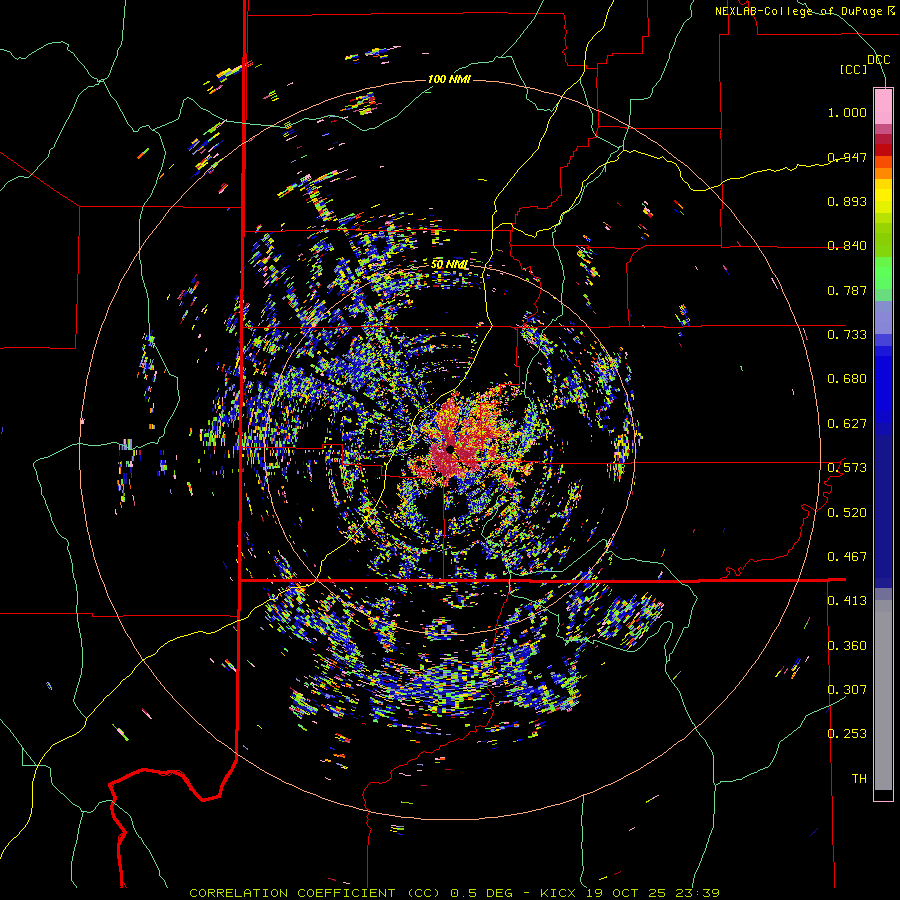Select the 0.360 scale value
This screenshot has width=900, height=900.
847,645
